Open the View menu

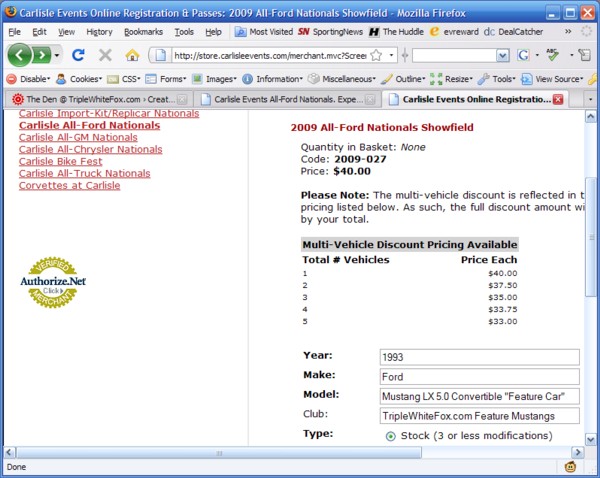click(67, 32)
